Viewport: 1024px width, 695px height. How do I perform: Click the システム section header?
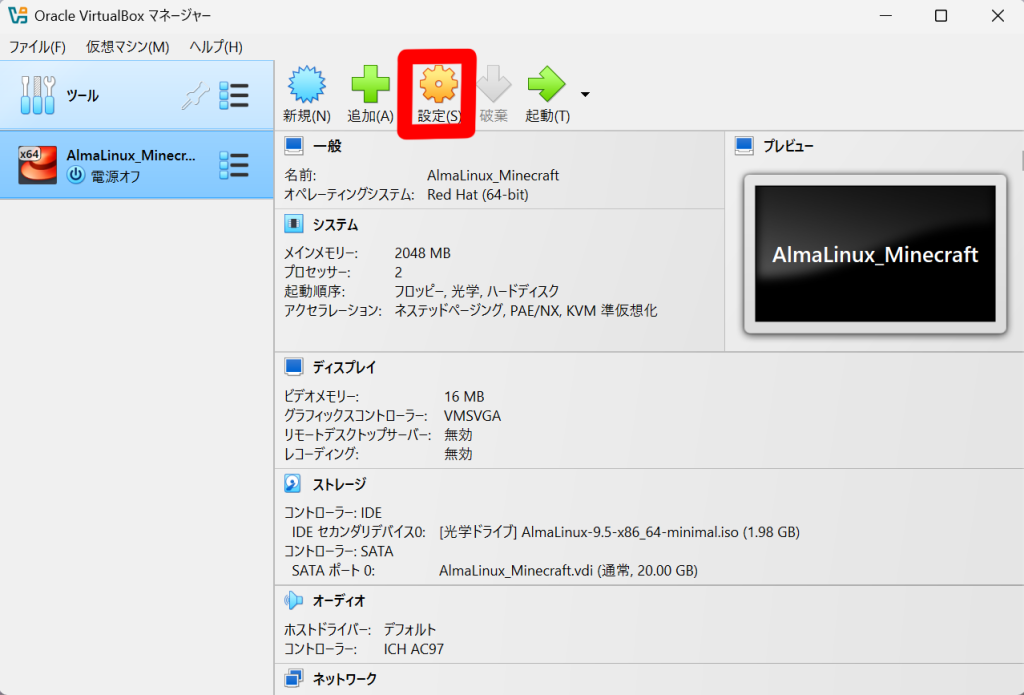[x=335, y=225]
